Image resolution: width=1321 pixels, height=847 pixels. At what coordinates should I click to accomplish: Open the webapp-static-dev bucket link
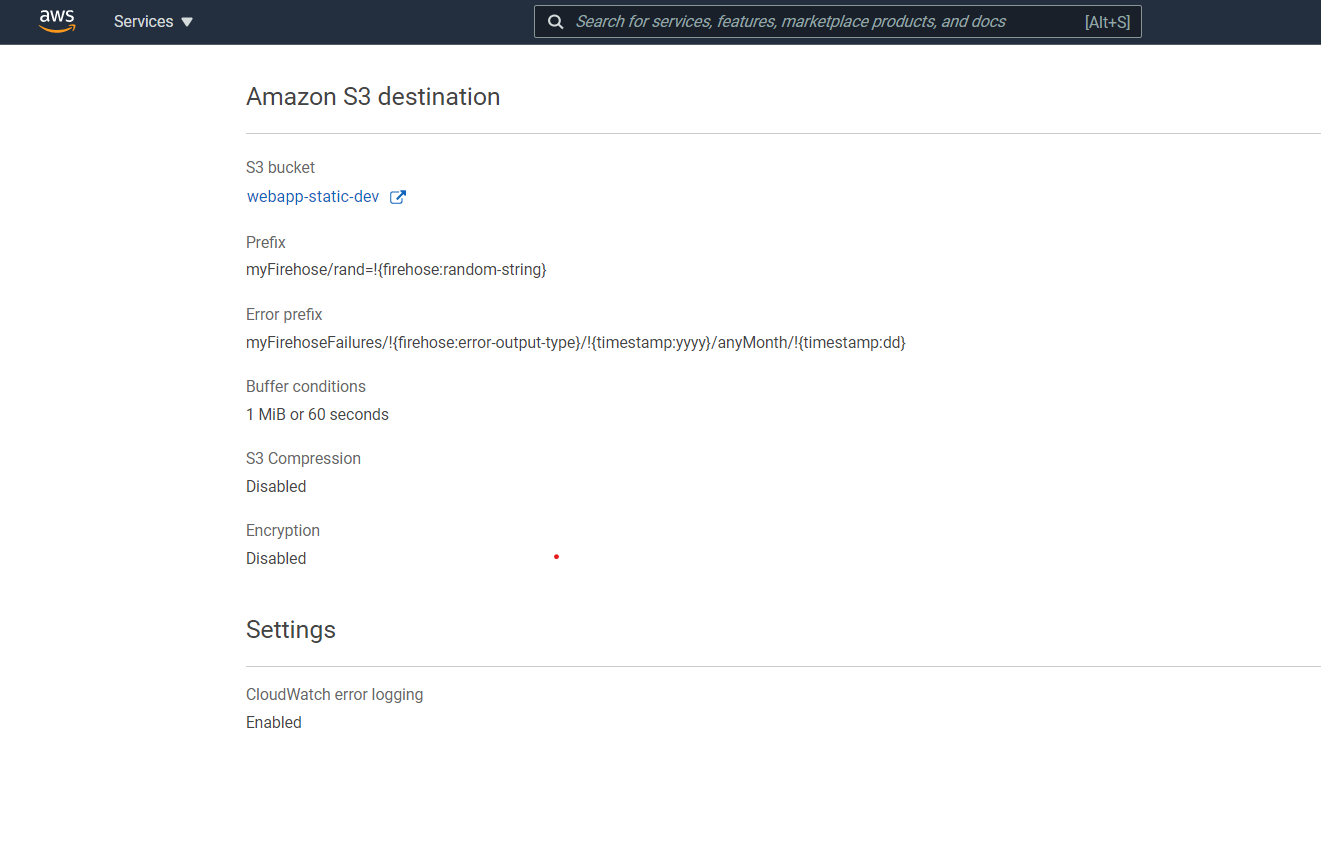point(313,197)
